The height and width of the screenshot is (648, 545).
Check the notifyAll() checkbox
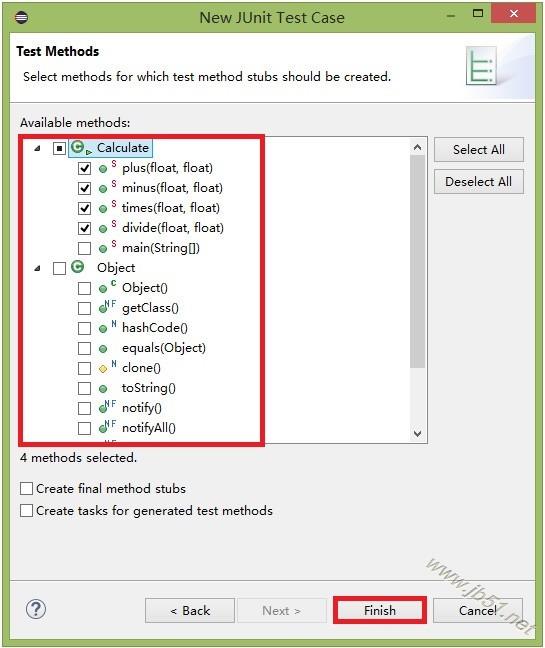tap(84, 428)
